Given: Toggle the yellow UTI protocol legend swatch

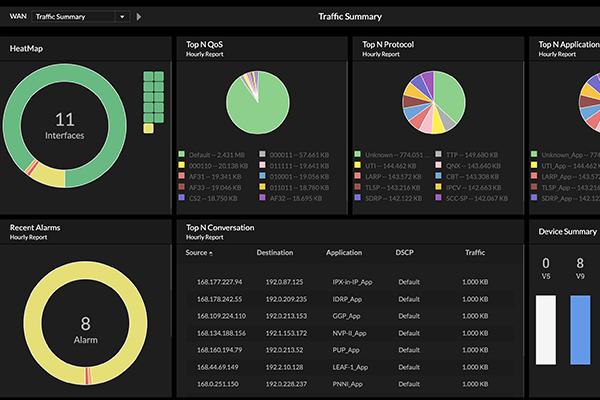Looking at the screenshot, I should click(358, 165).
